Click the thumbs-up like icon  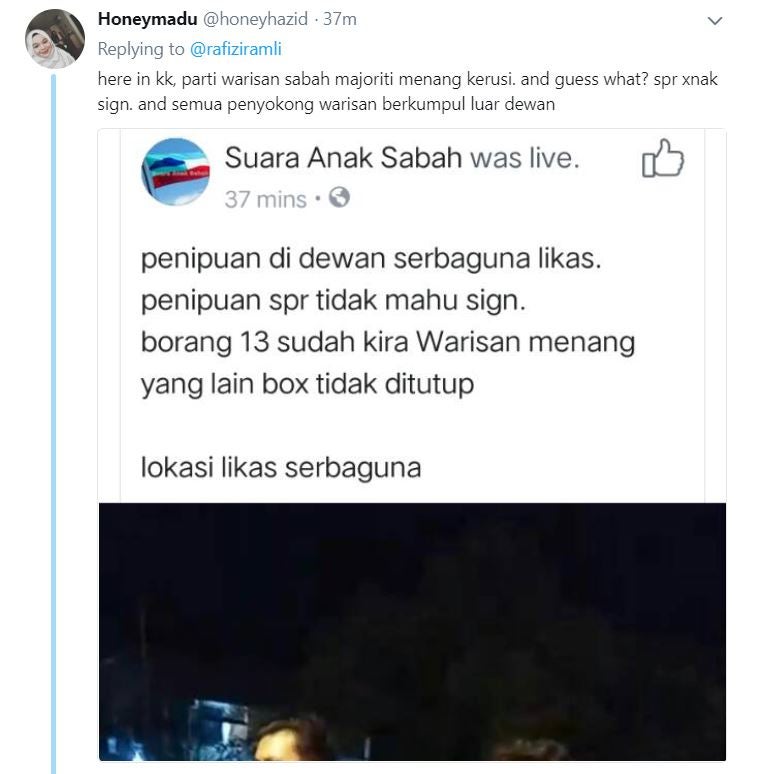tap(663, 158)
